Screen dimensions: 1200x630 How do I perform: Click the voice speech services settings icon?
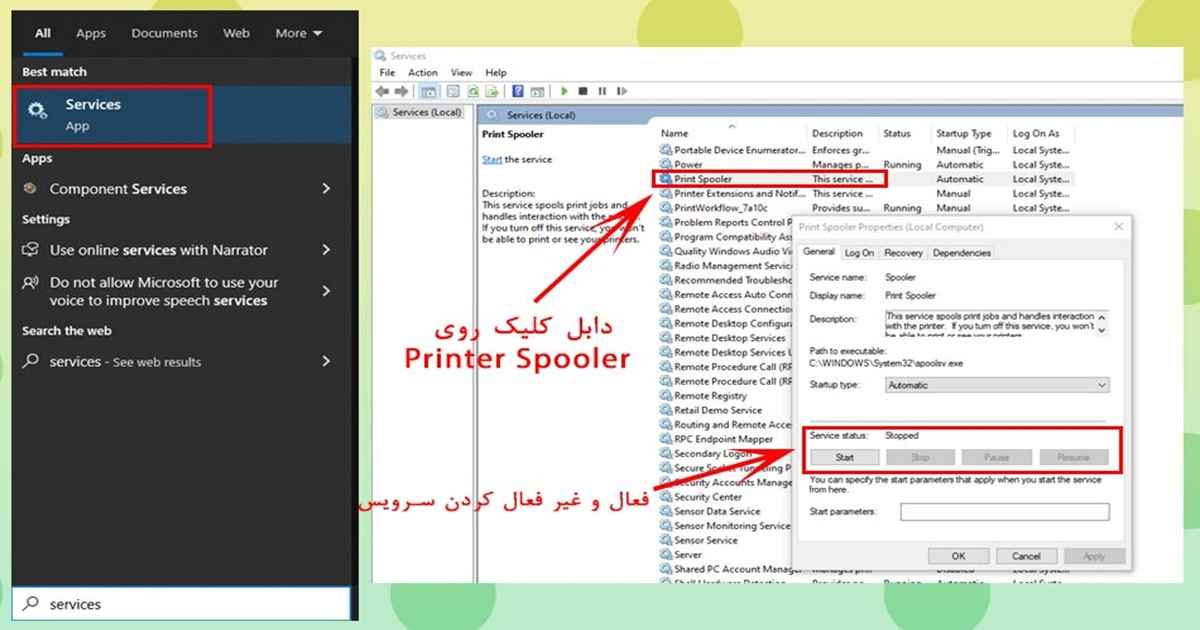pyautogui.click(x=30, y=284)
